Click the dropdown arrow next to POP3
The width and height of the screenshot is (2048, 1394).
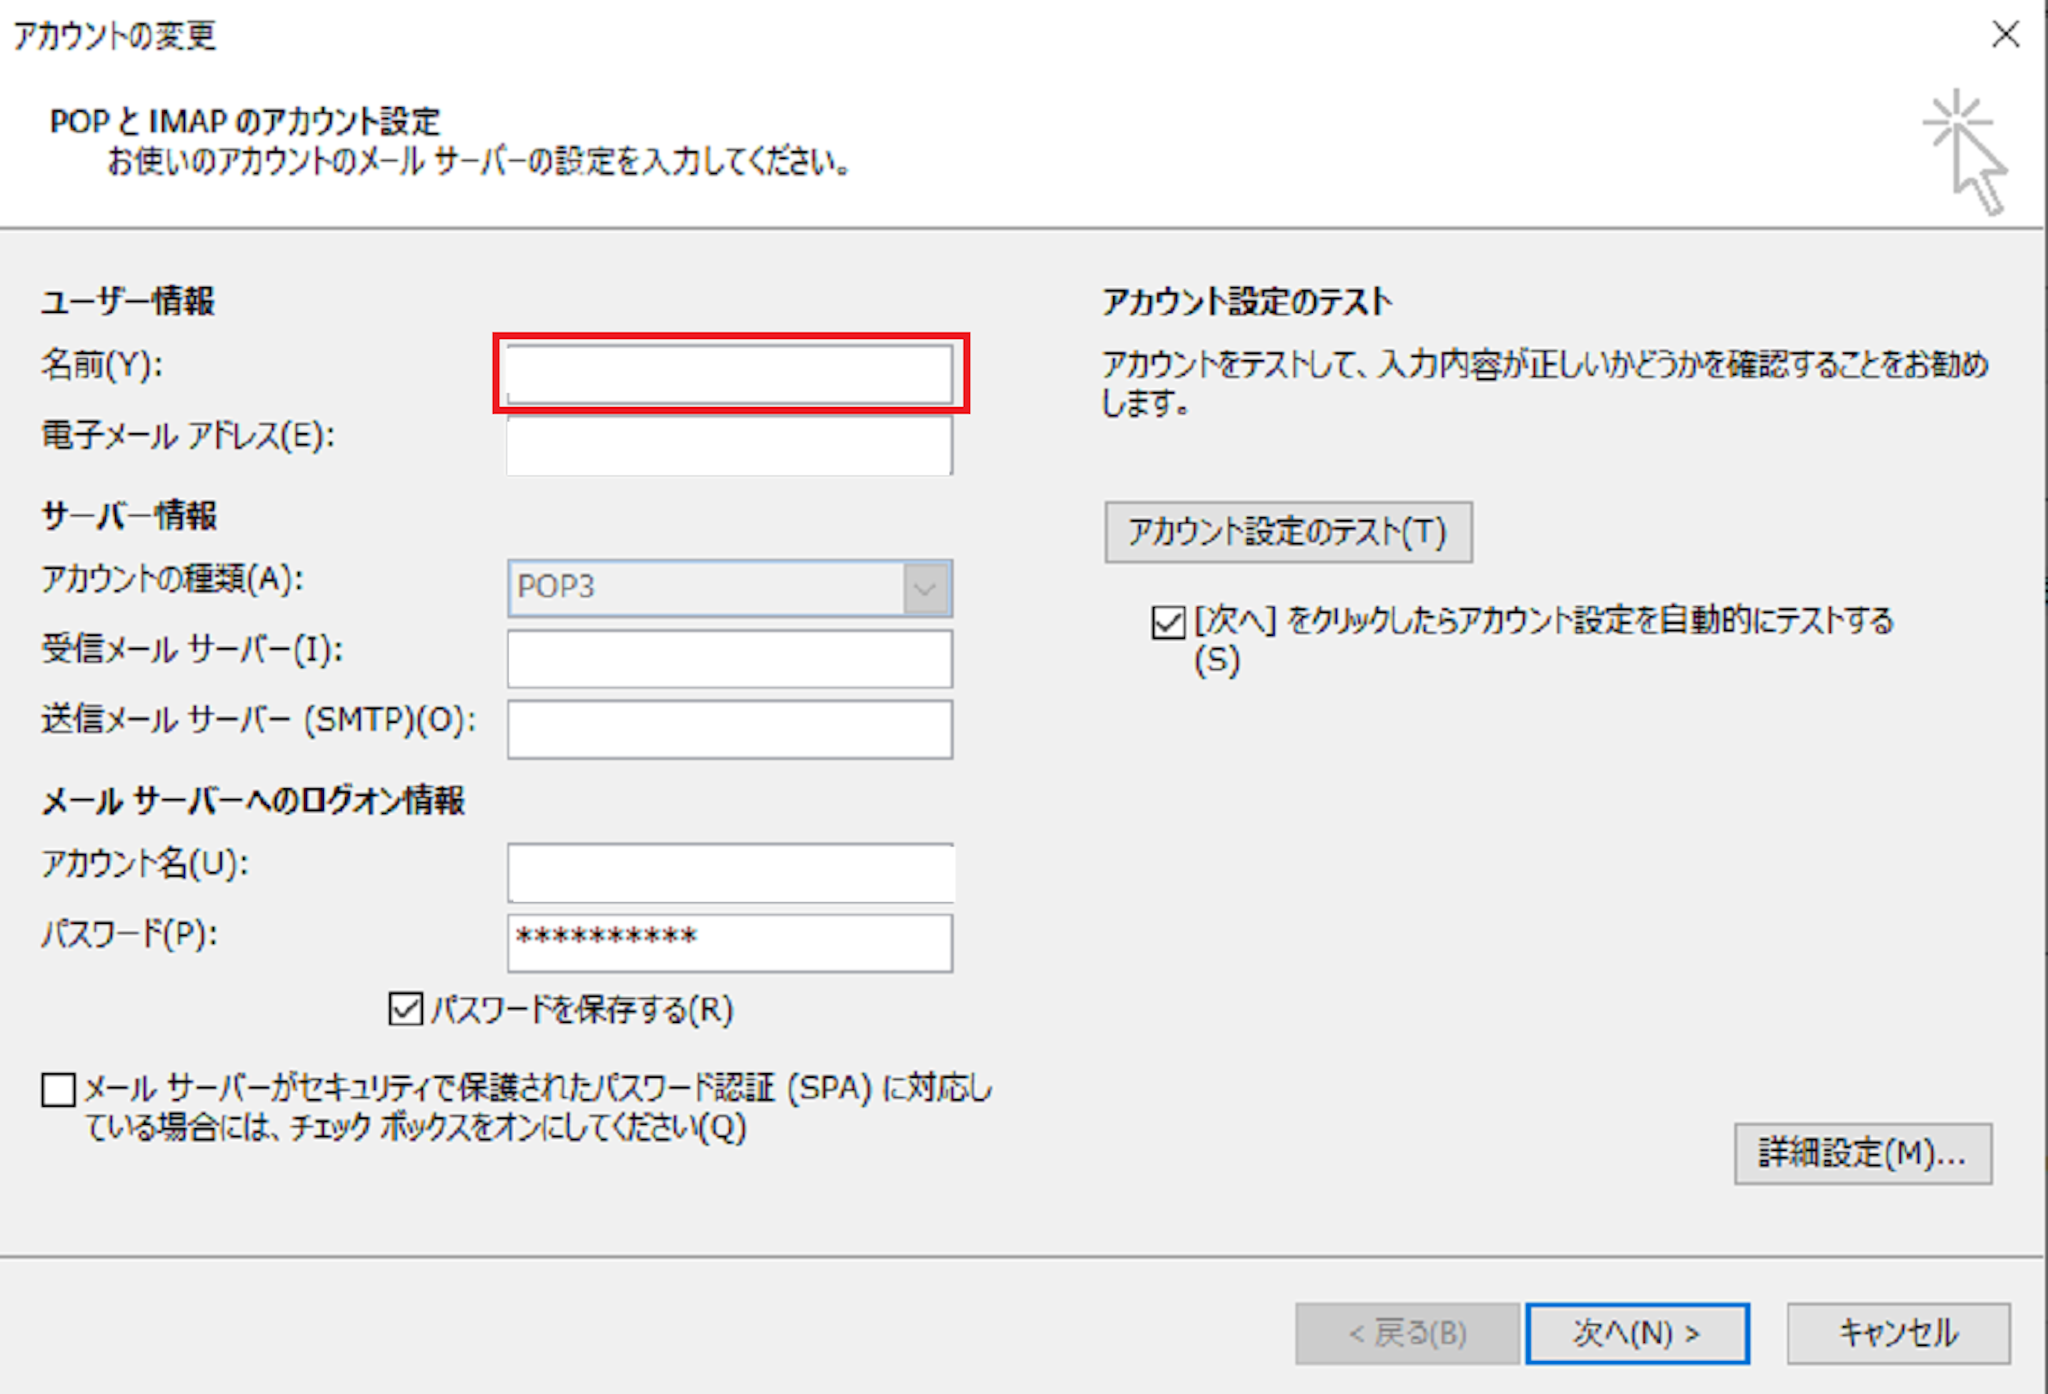tap(926, 588)
